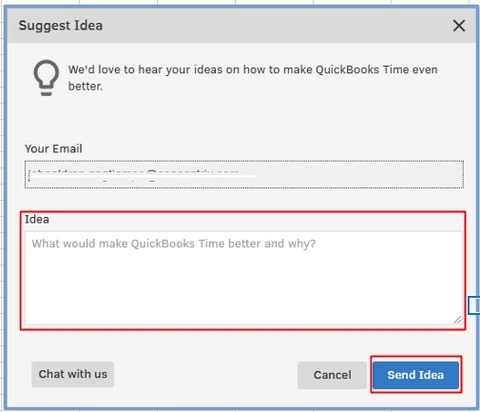This screenshot has height=412, width=480.
Task: Click the Idea field label
Action: coord(37,219)
